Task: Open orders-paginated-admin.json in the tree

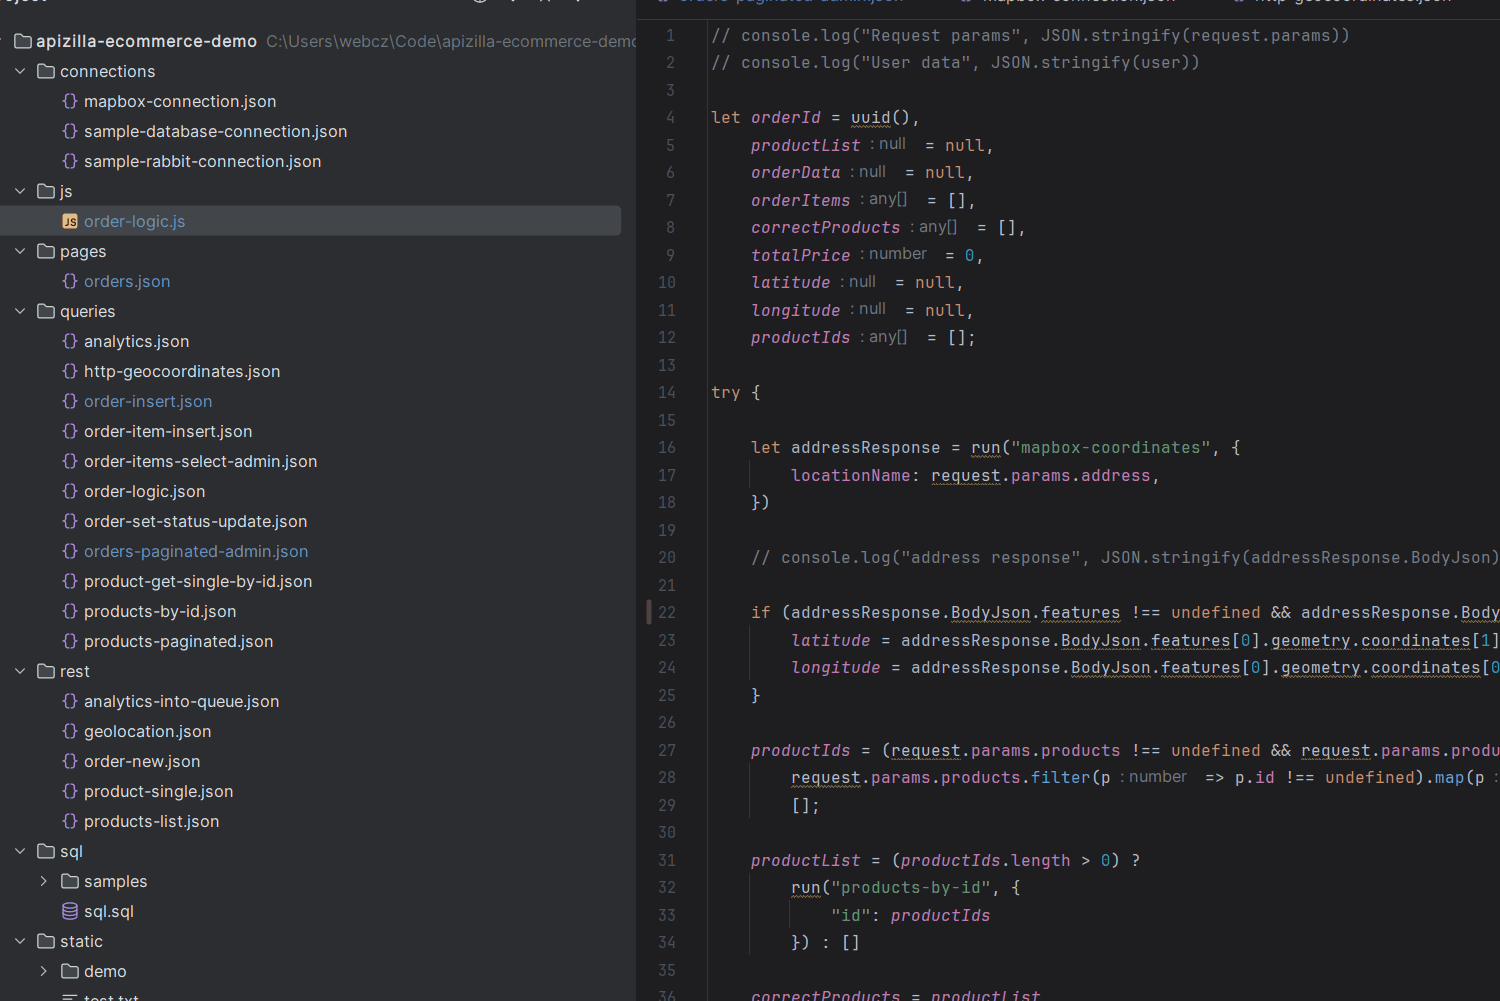Action: tap(196, 551)
